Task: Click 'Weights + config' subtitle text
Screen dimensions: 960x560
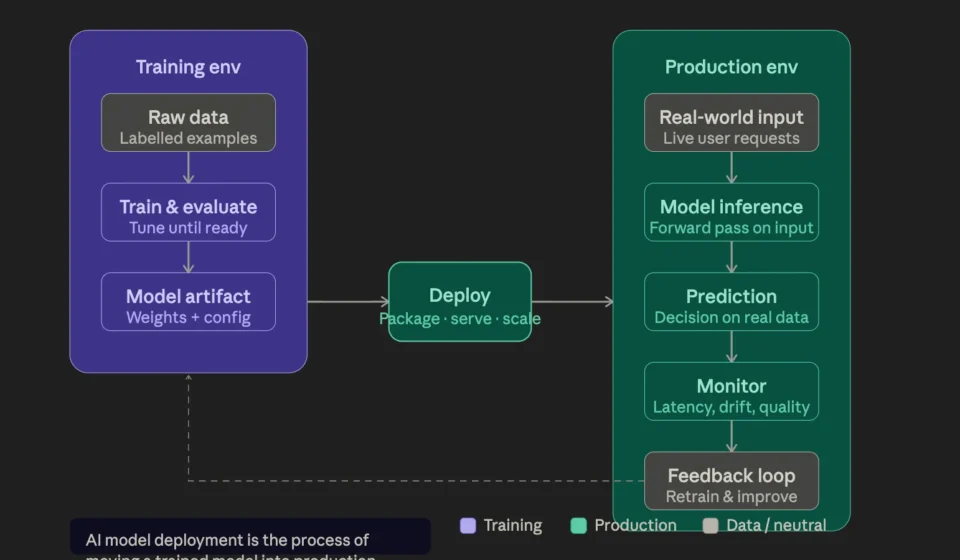Action: 188,318
